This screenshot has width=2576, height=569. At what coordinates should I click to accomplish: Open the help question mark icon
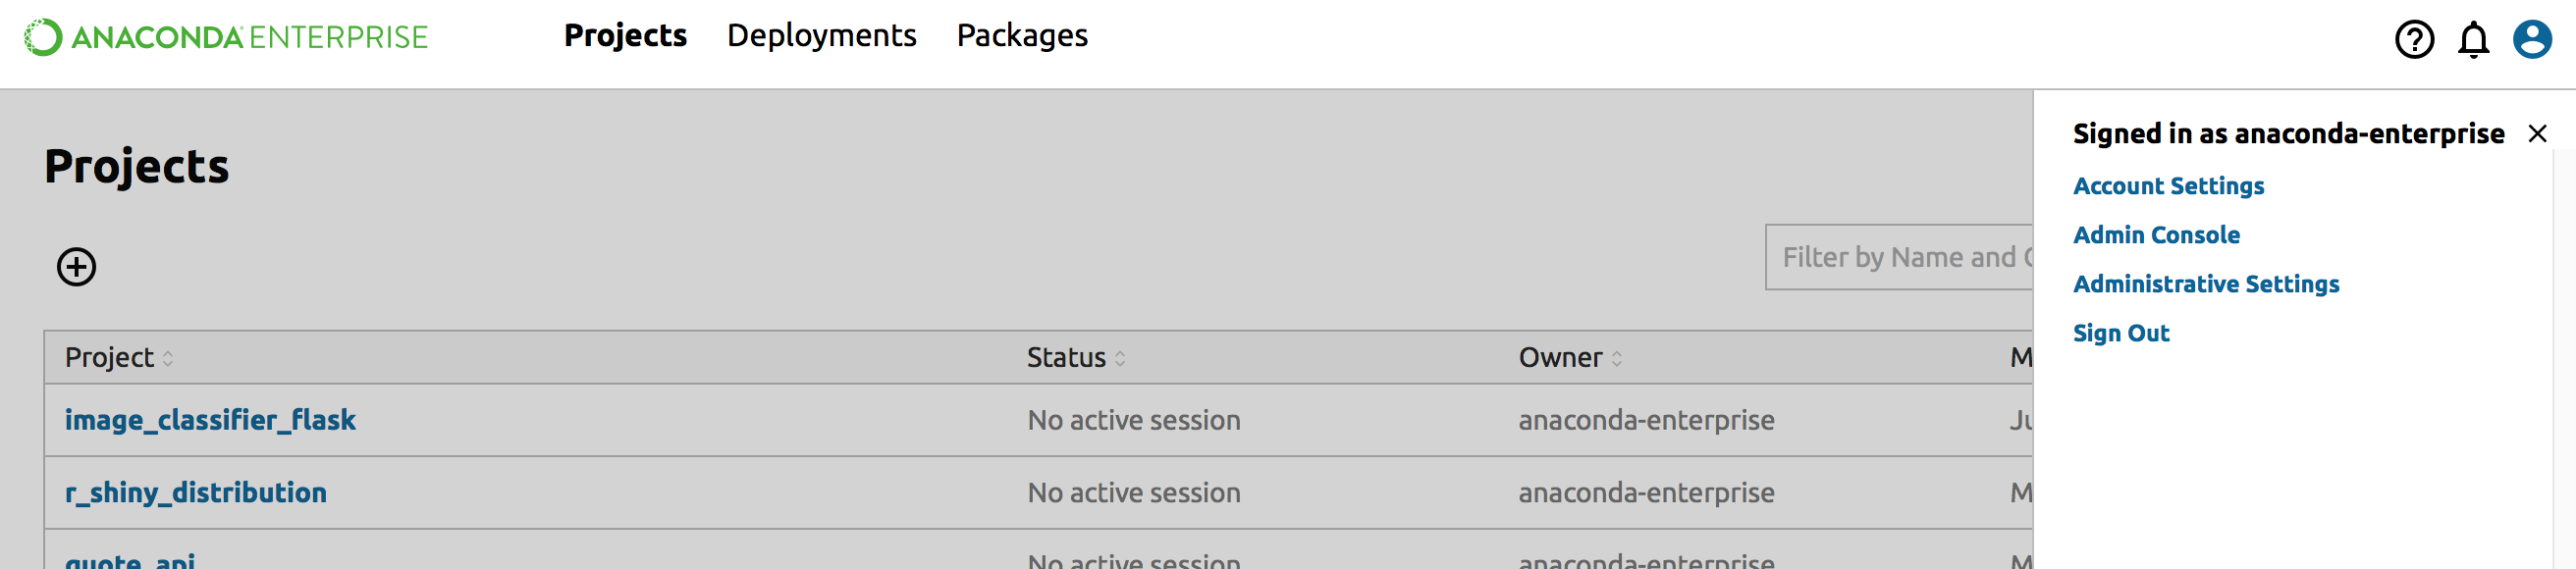click(x=2413, y=40)
